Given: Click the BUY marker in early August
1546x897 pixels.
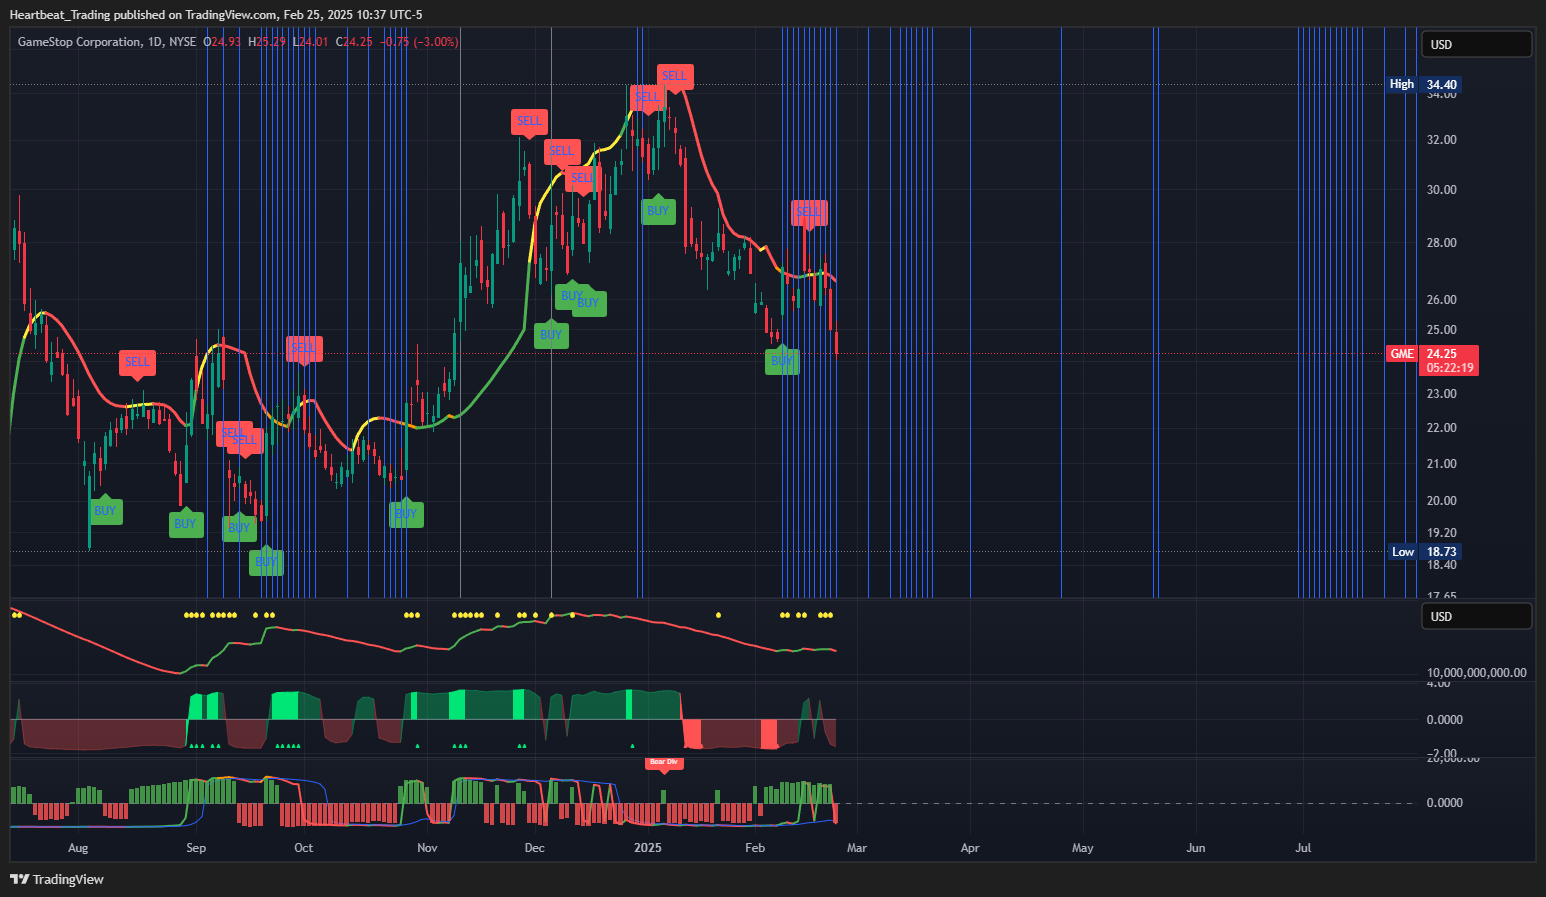Looking at the screenshot, I should [x=105, y=511].
